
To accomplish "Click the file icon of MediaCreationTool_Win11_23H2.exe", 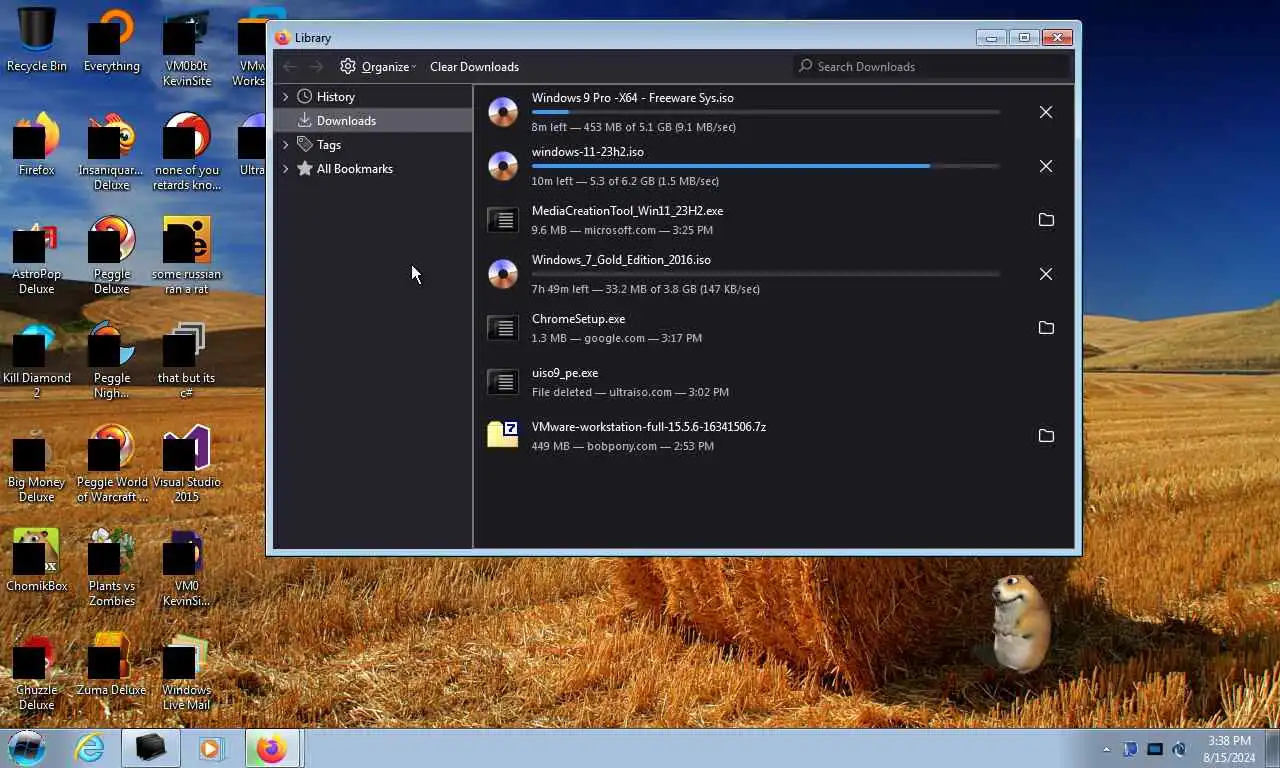I will [503, 220].
